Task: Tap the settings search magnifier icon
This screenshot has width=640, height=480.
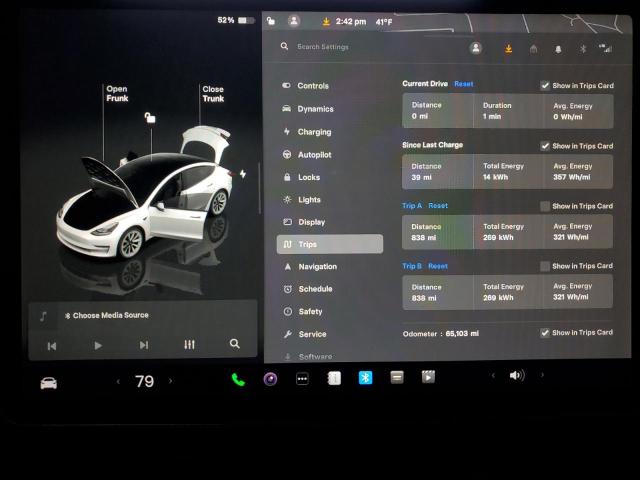Action: pyautogui.click(x=284, y=46)
